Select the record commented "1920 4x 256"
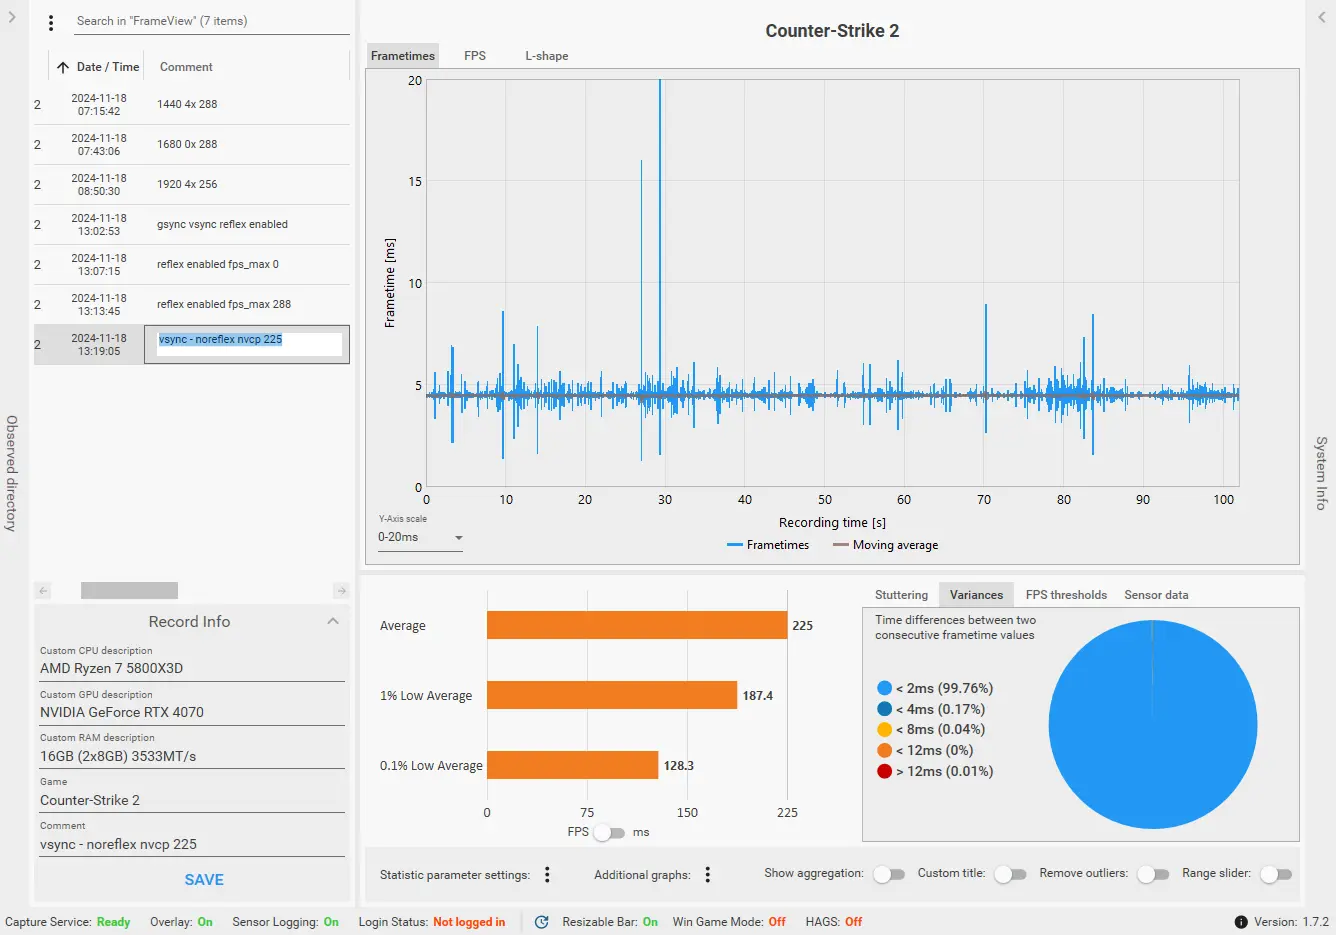Image resolution: width=1336 pixels, height=935 pixels. (x=192, y=184)
